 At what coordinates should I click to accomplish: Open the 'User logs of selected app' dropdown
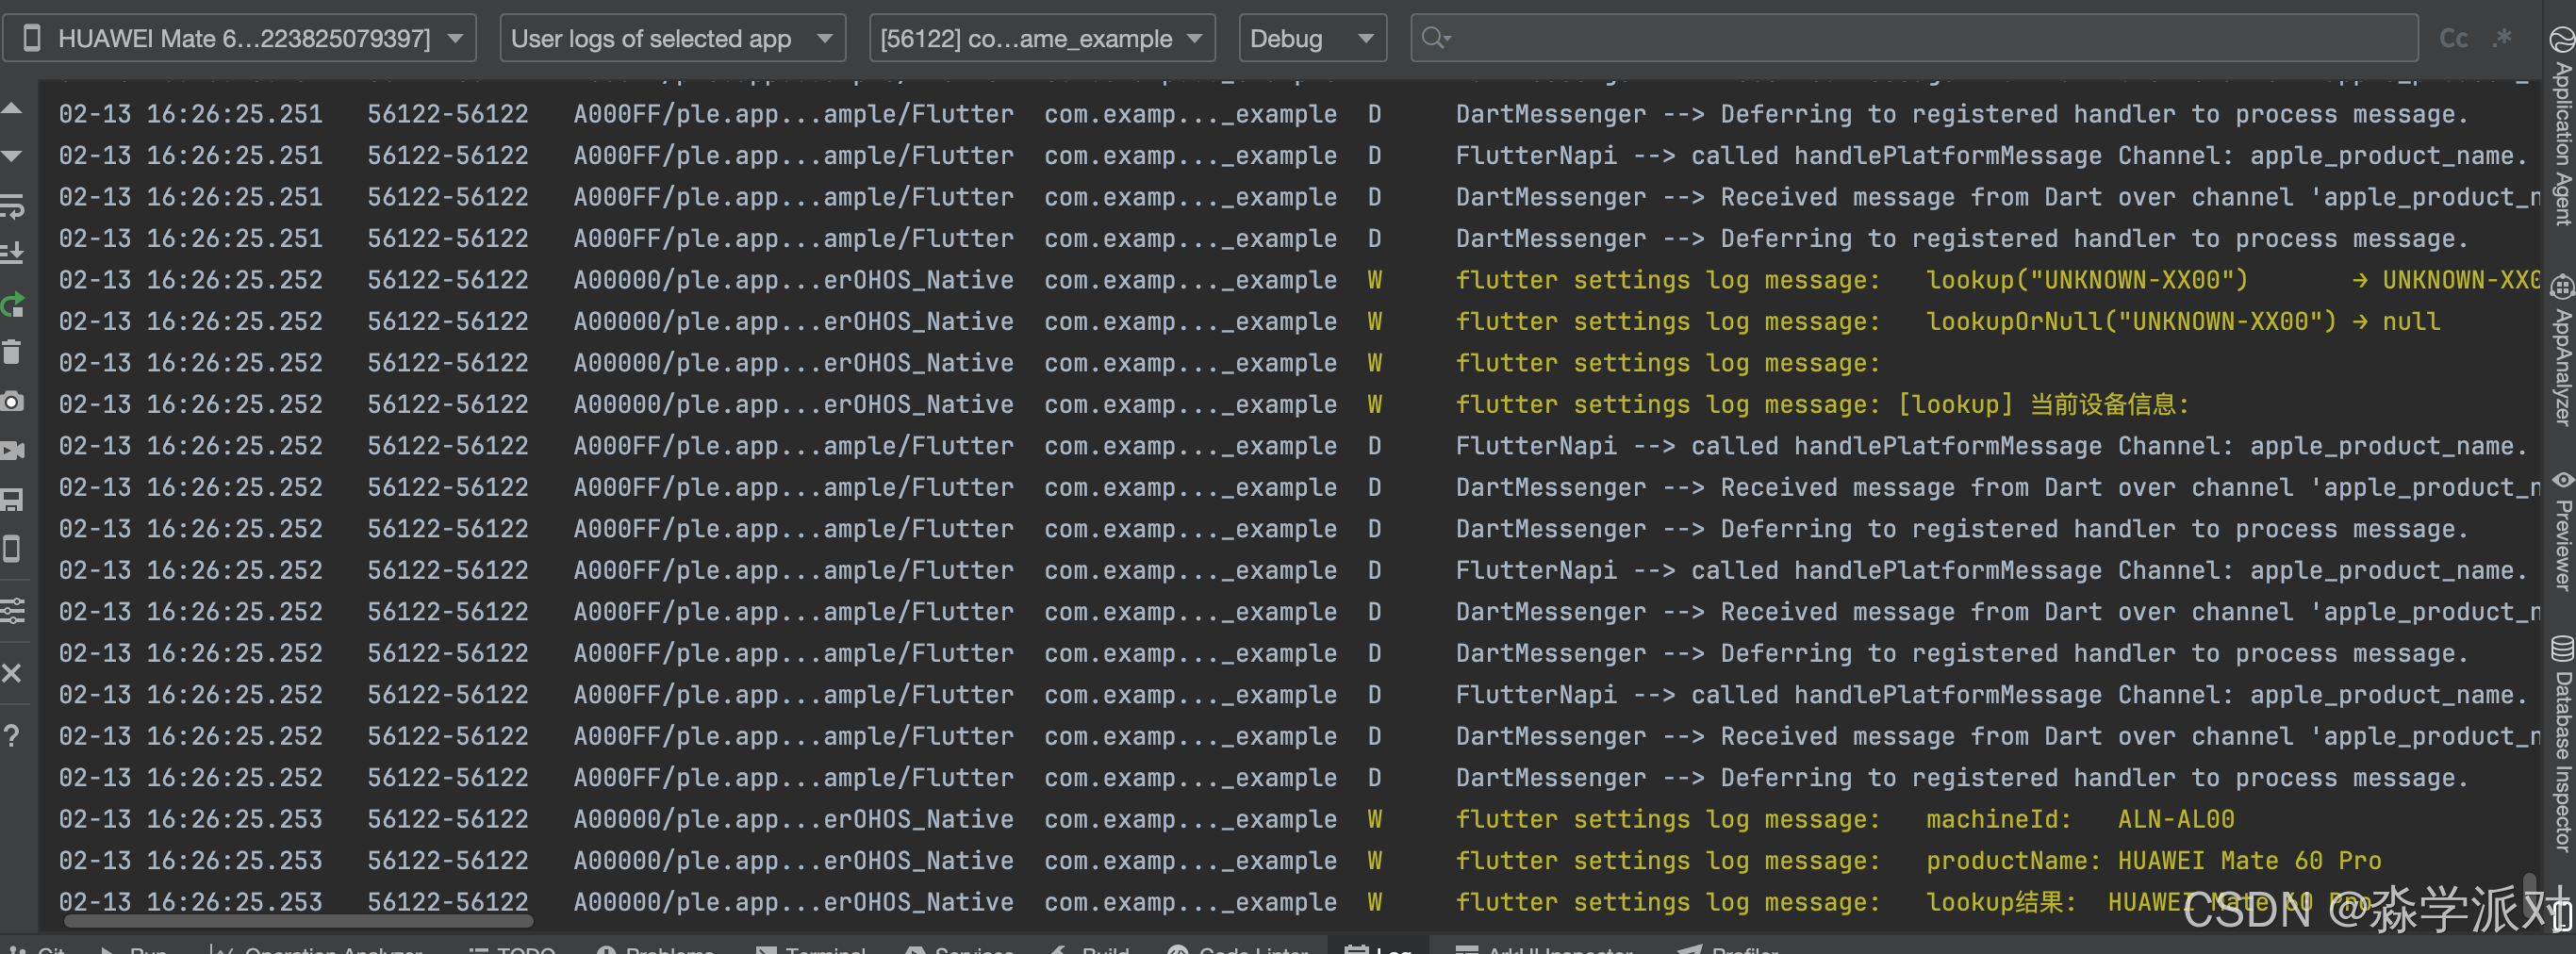click(x=672, y=39)
